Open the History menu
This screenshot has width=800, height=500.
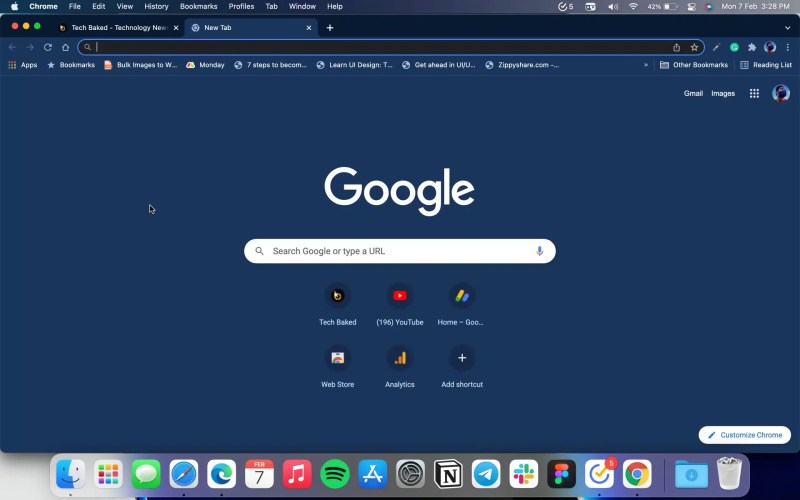156,7
